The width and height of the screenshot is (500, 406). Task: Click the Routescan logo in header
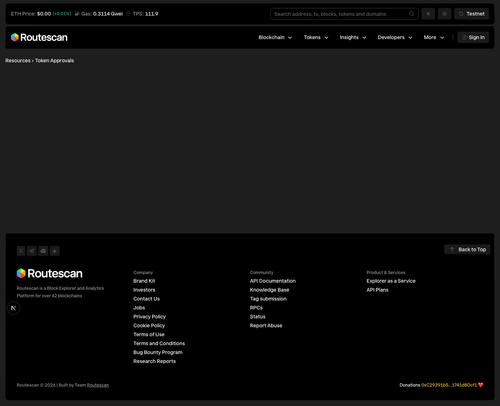coord(39,37)
